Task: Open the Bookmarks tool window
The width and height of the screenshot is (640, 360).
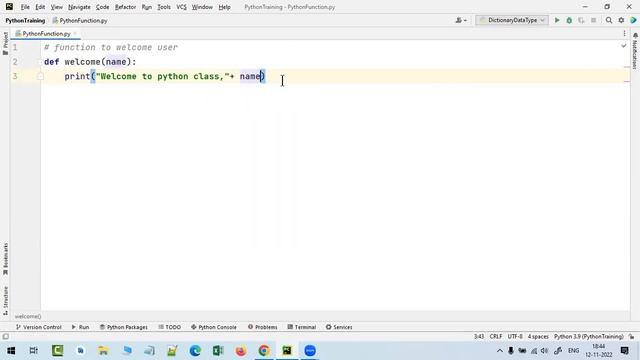Action: (5, 259)
